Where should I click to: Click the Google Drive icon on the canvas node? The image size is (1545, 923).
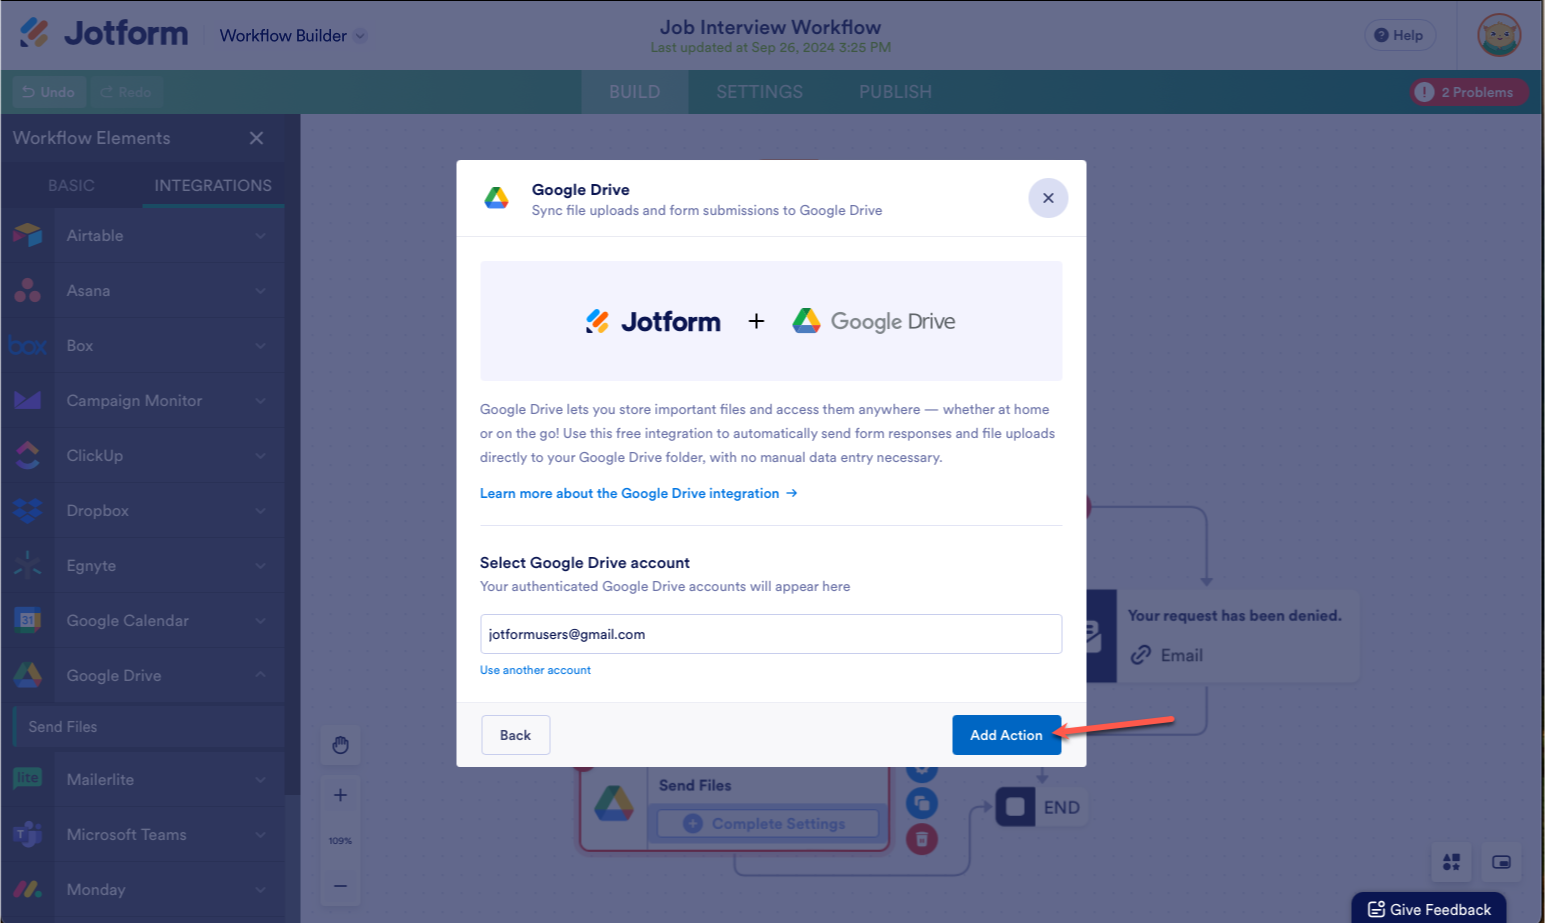coord(614,804)
